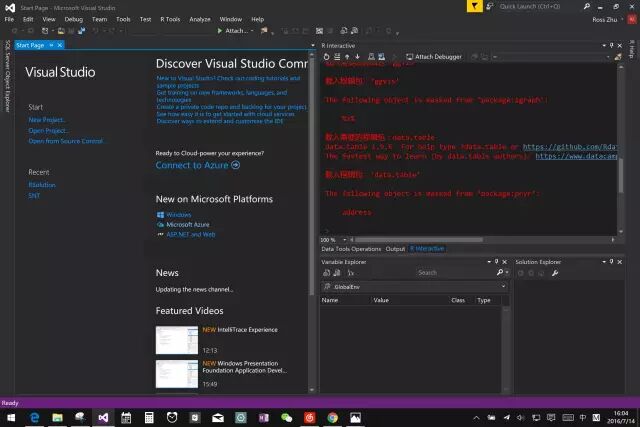The image size is (640, 427).
Task: Click the Variable Explorer search field
Action: 455,272
